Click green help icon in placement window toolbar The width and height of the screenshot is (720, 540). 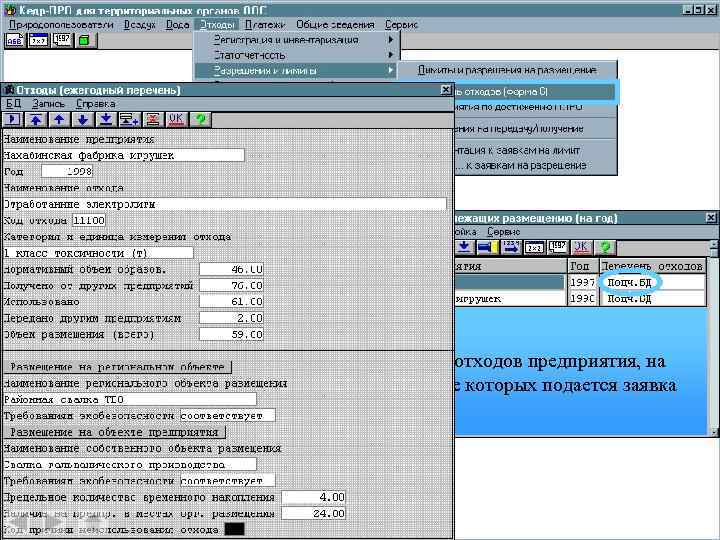605,248
